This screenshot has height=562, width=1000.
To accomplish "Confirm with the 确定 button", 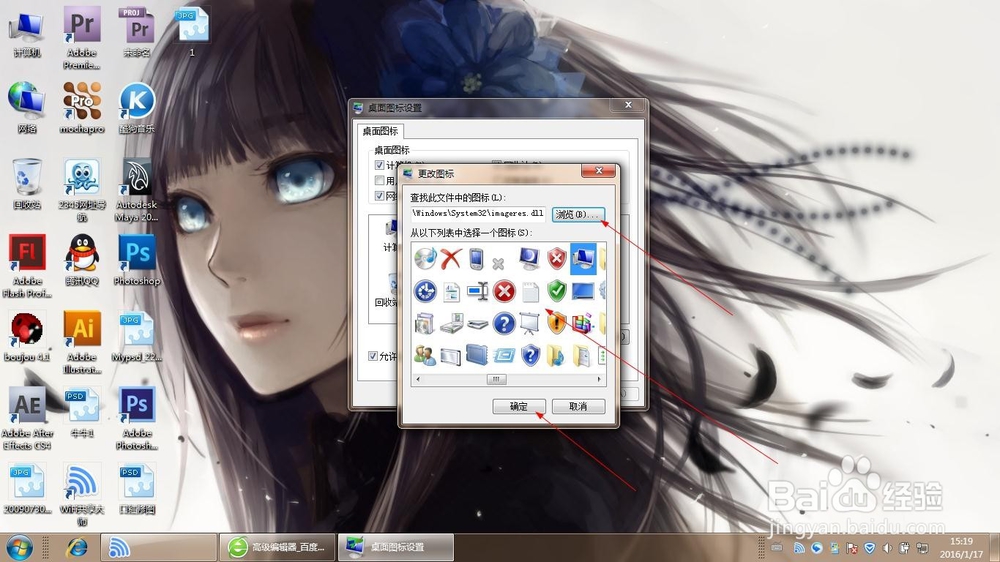I will tap(518, 406).
